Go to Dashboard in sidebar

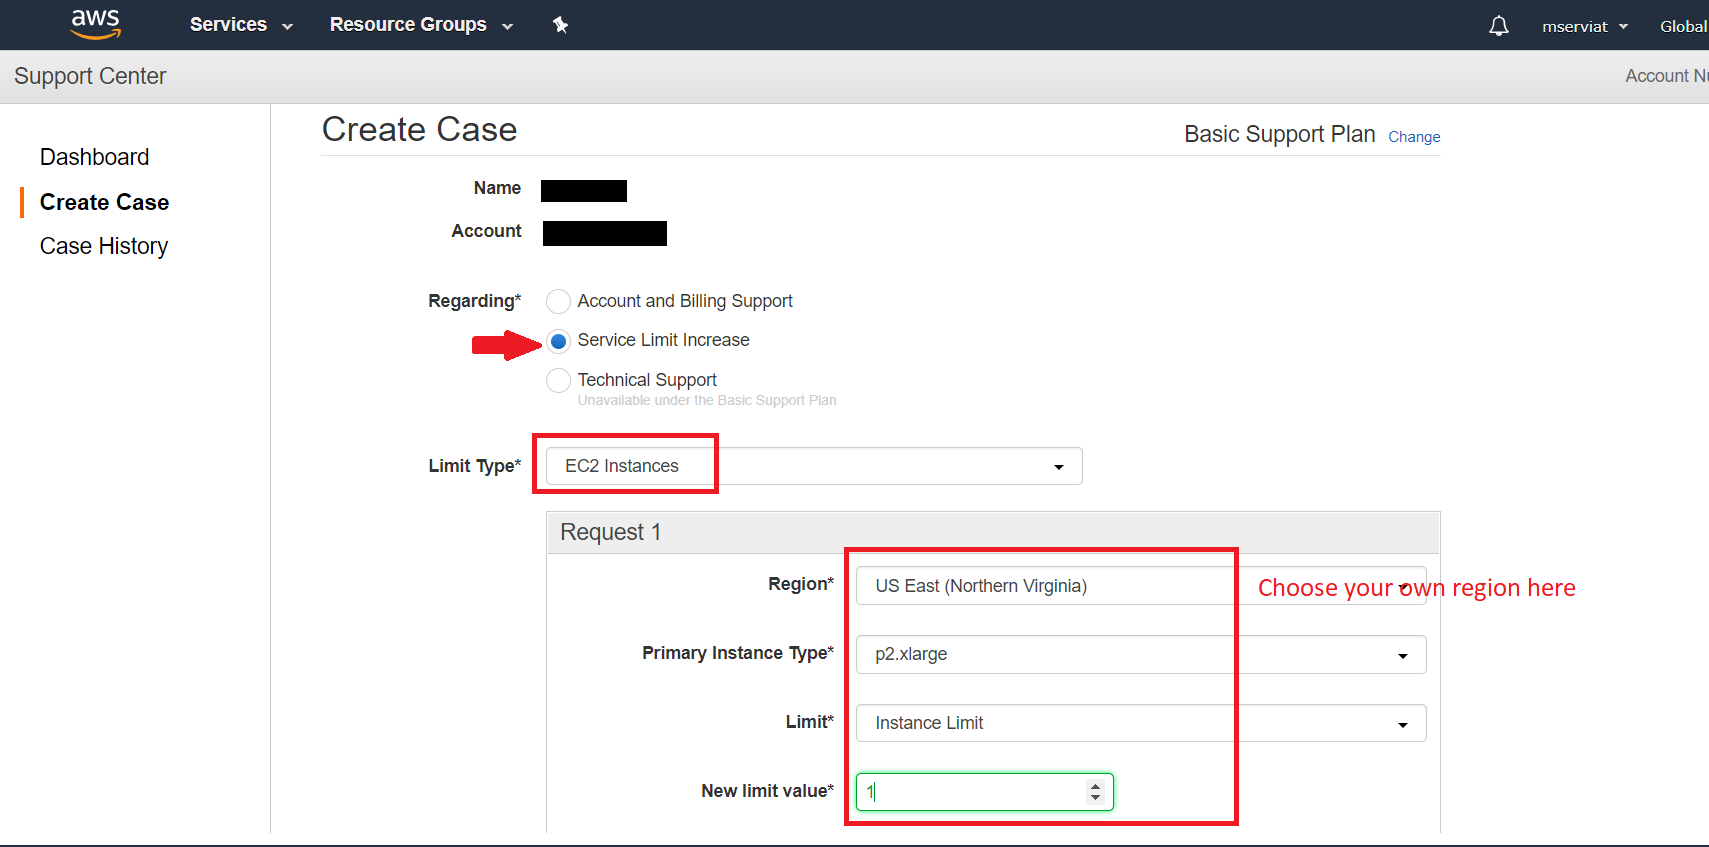[94, 157]
